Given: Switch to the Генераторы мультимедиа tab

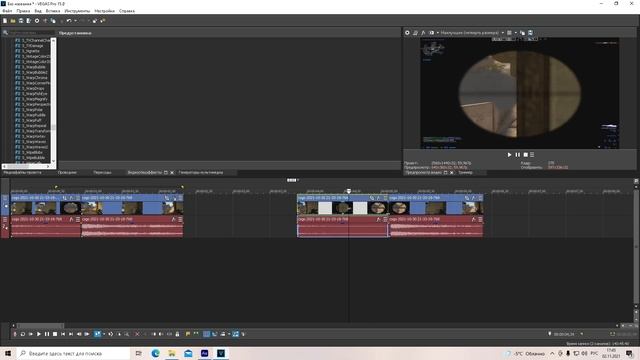Looking at the screenshot, I should (x=201, y=173).
